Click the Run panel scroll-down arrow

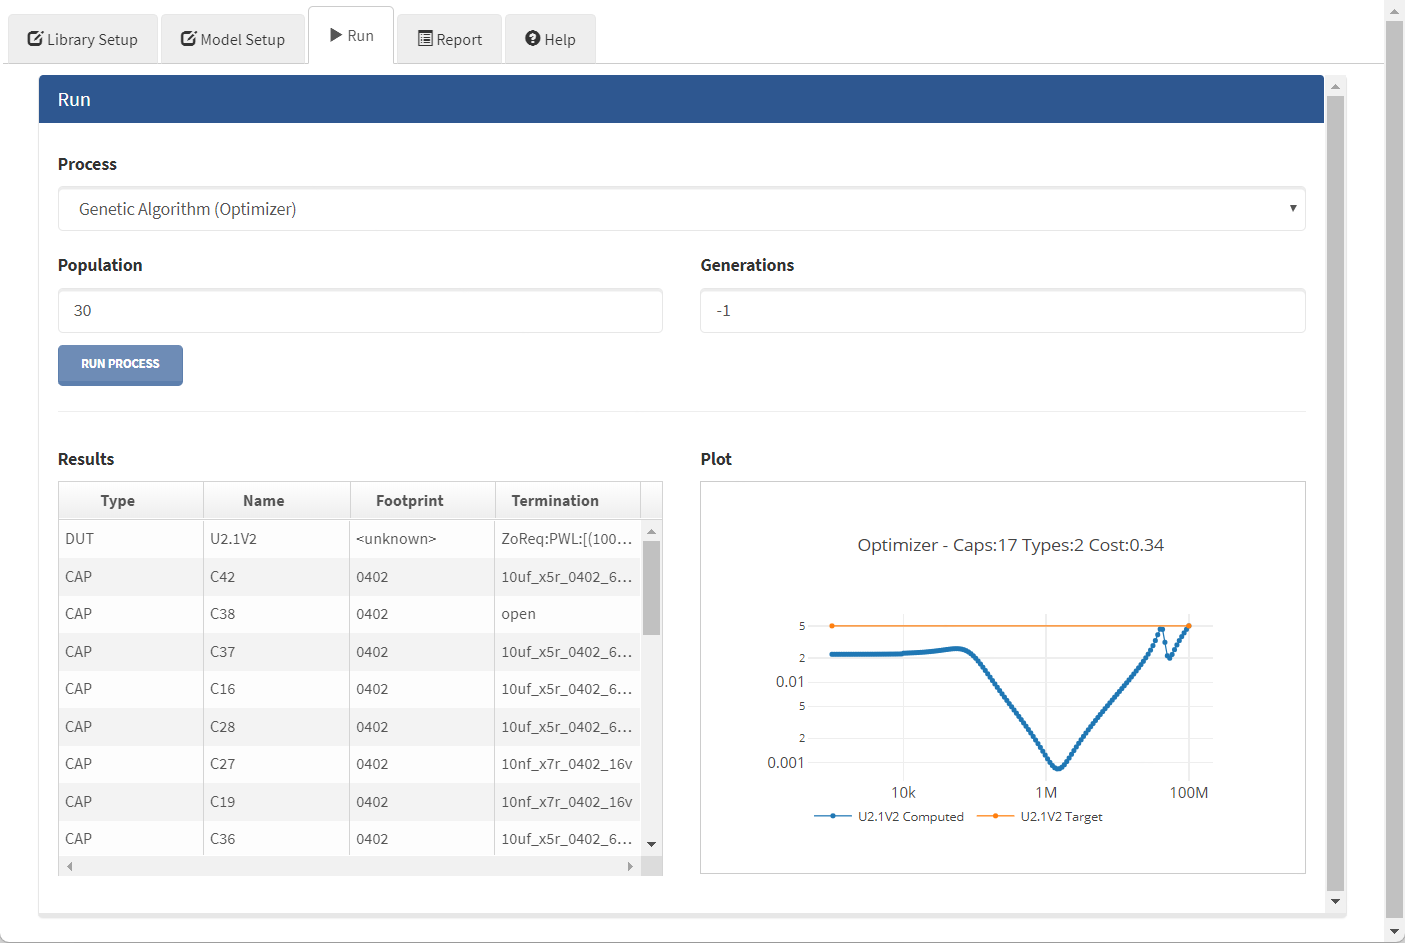[1335, 901]
